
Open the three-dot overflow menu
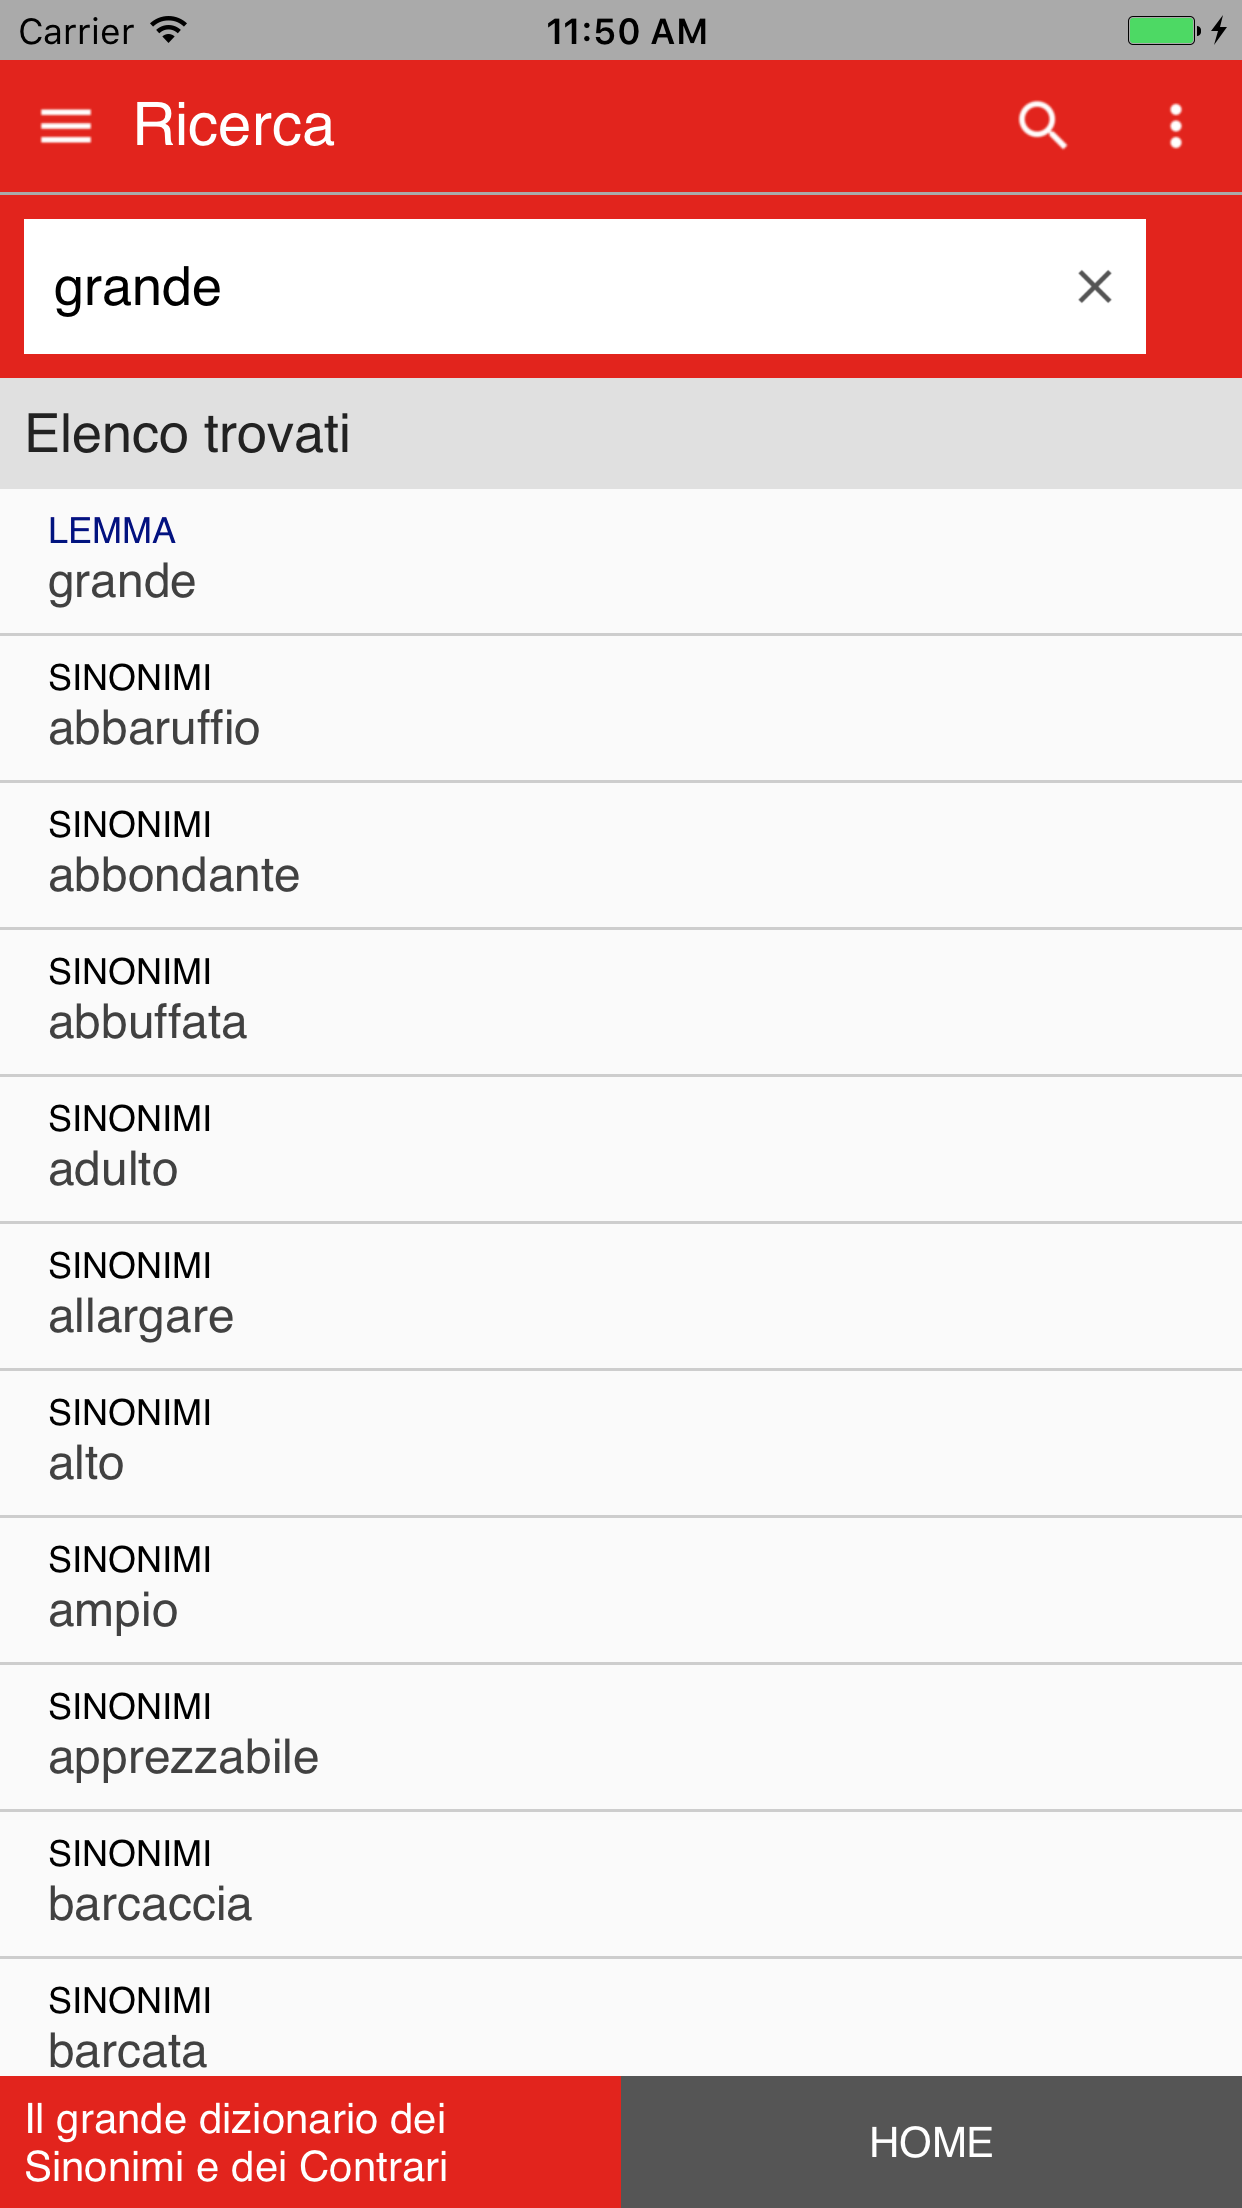[1176, 126]
